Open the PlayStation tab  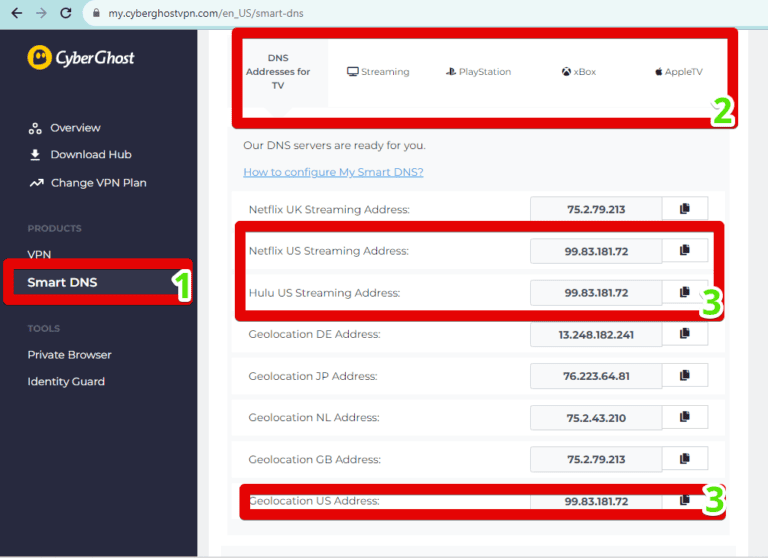(x=478, y=72)
